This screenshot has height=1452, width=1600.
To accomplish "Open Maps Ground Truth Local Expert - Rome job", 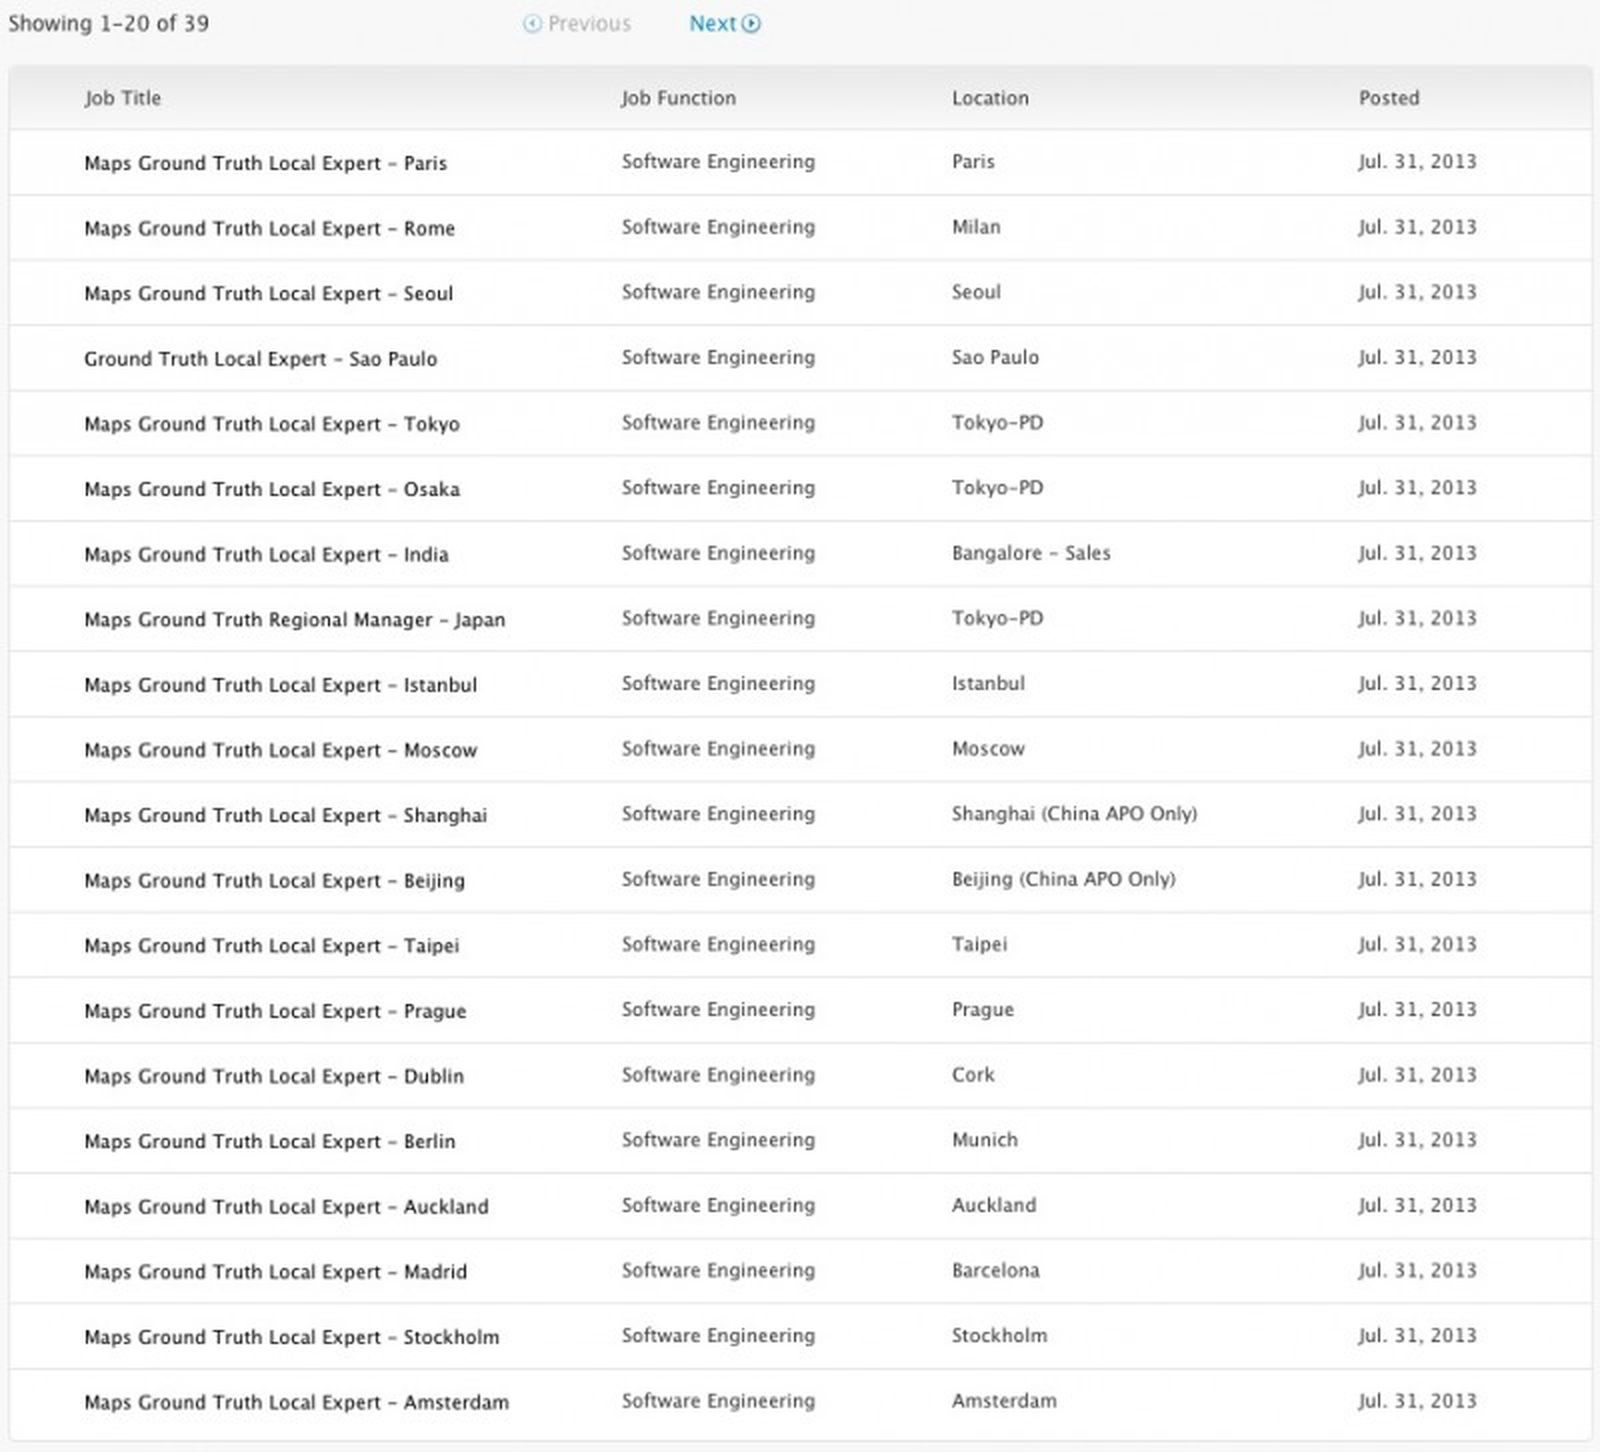I will pyautogui.click(x=269, y=228).
